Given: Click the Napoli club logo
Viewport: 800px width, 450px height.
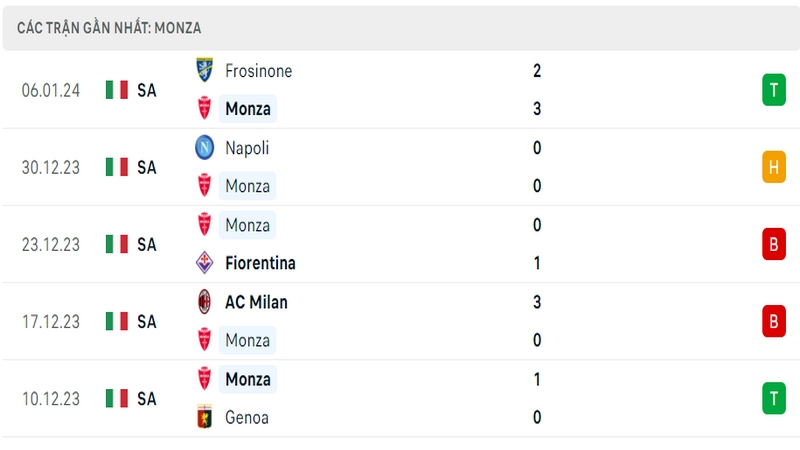Looking at the screenshot, I should (x=205, y=147).
